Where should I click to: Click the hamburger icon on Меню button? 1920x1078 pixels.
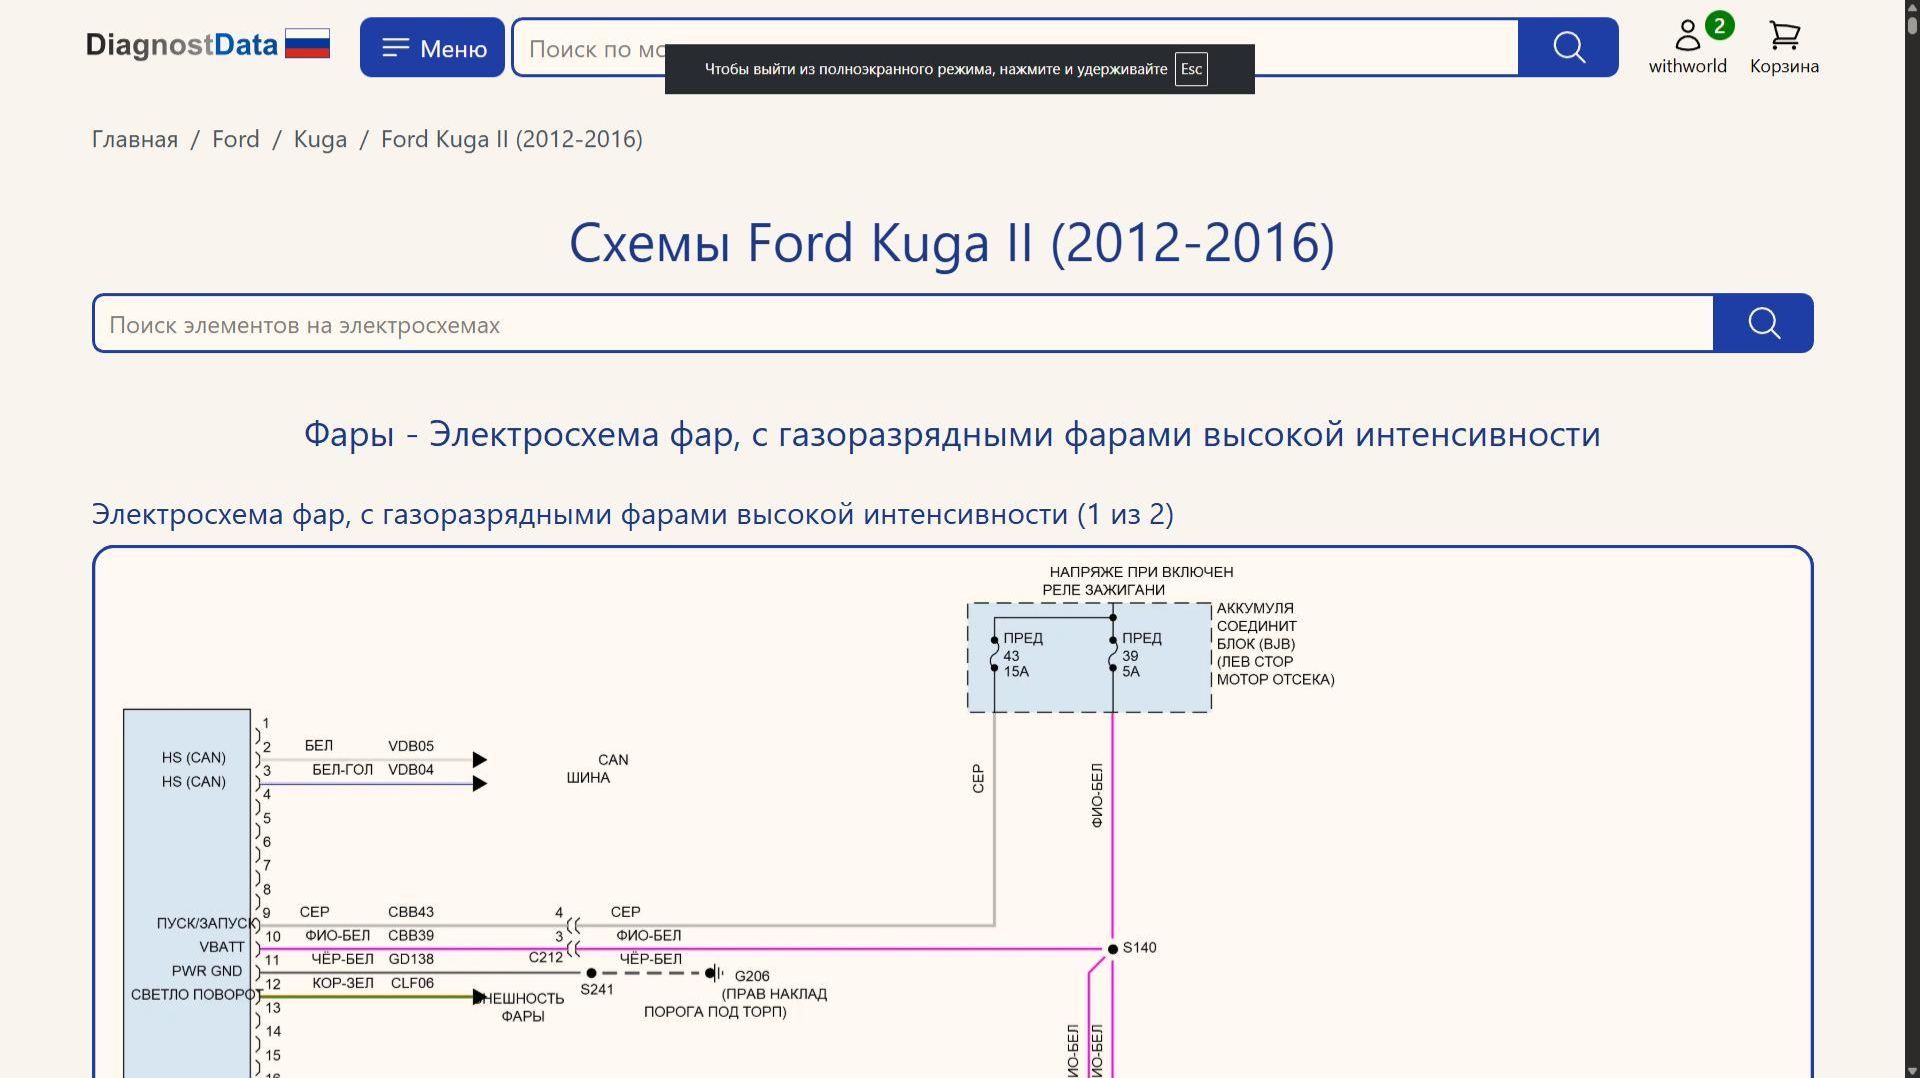[x=397, y=47]
